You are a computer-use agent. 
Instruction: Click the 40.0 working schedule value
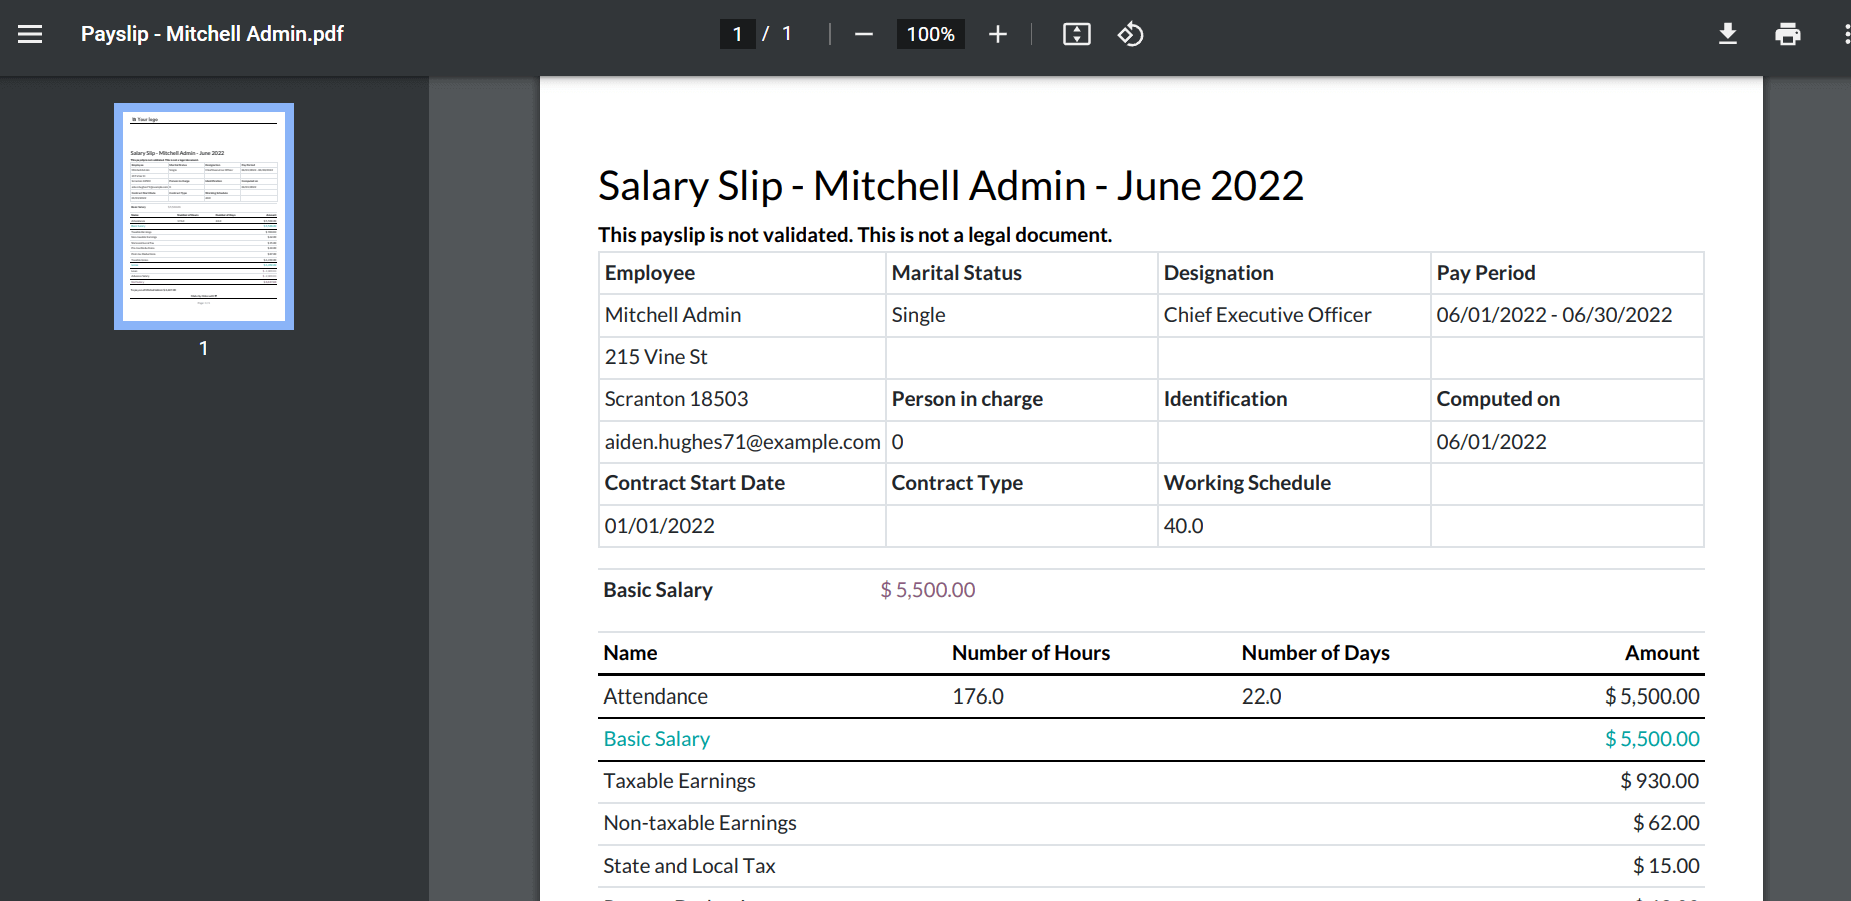tap(1183, 526)
